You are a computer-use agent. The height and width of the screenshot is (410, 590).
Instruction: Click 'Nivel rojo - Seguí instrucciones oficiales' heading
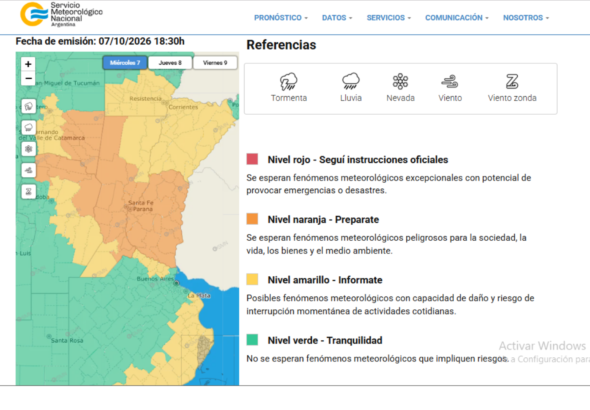tap(358, 159)
